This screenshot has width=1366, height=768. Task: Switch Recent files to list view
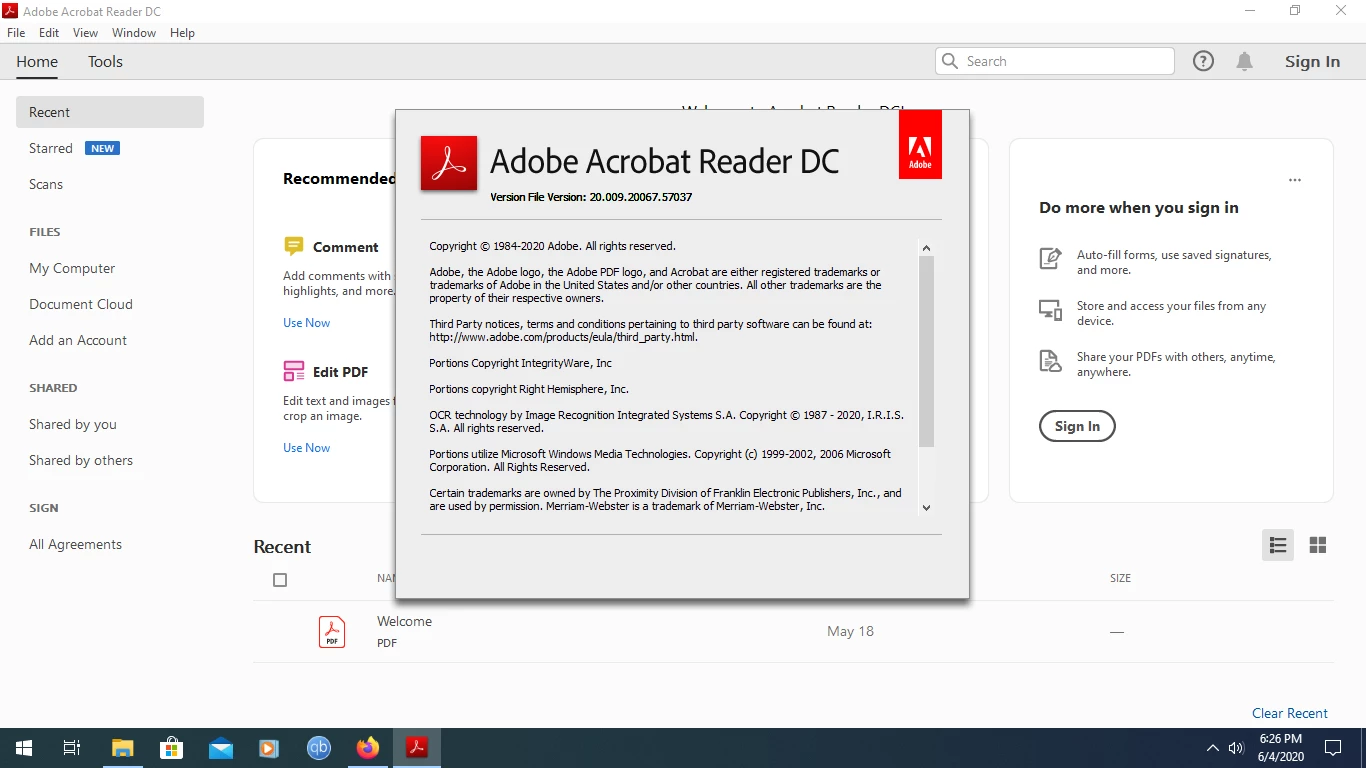1278,545
